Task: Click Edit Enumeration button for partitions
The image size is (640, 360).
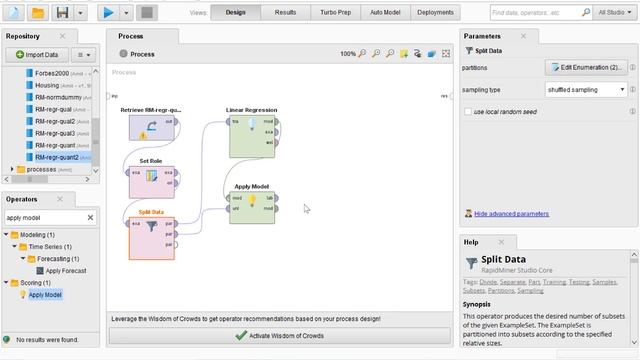Action: pyautogui.click(x=586, y=67)
